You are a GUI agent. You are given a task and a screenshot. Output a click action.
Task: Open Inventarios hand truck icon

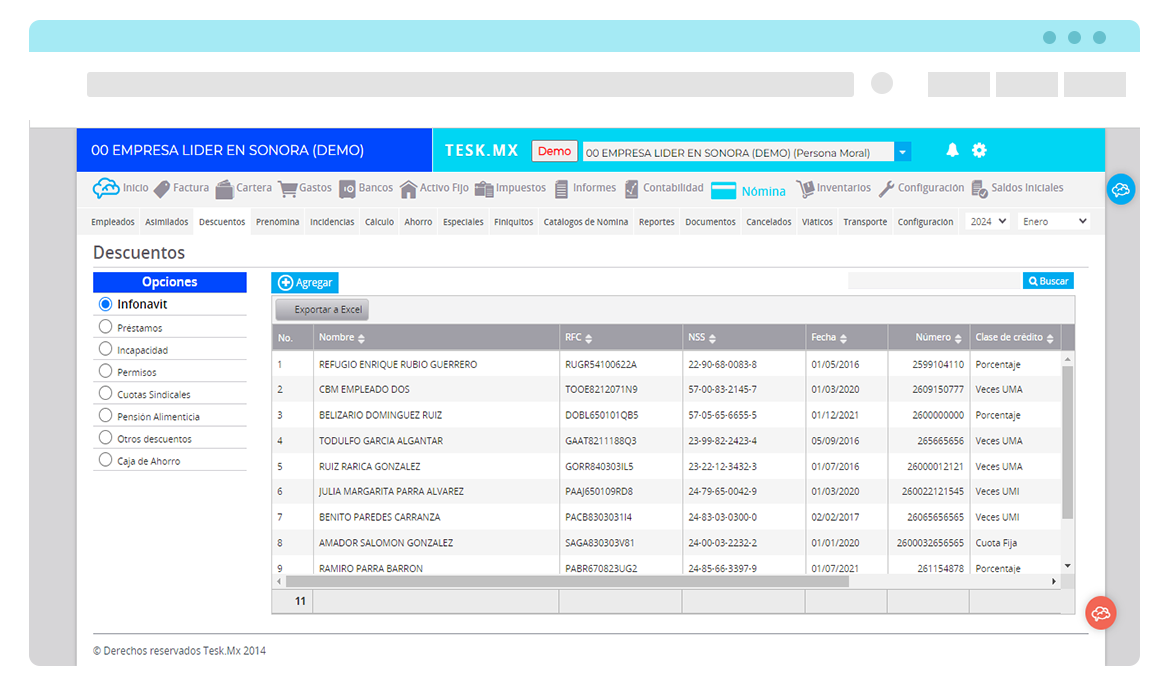[805, 189]
